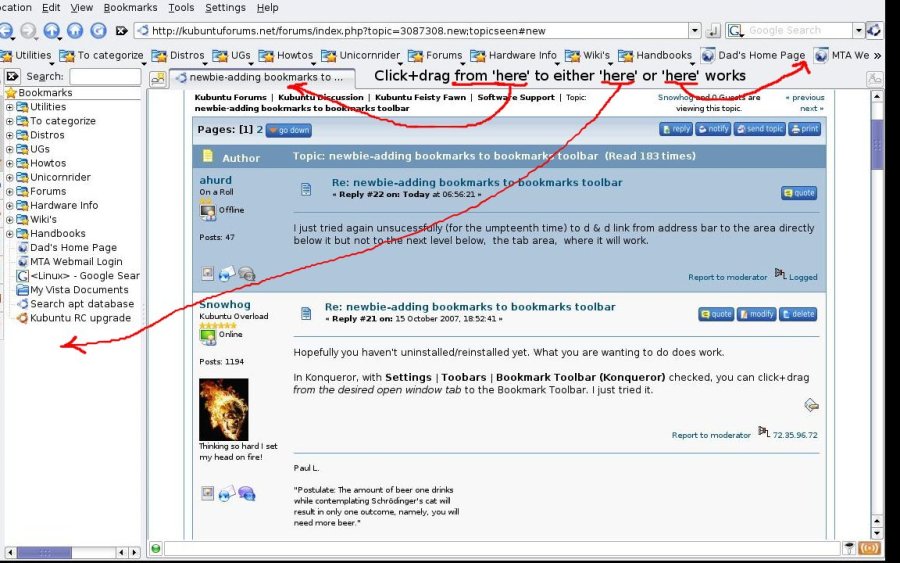Expand the Howtos folder in sidebar

[9, 163]
